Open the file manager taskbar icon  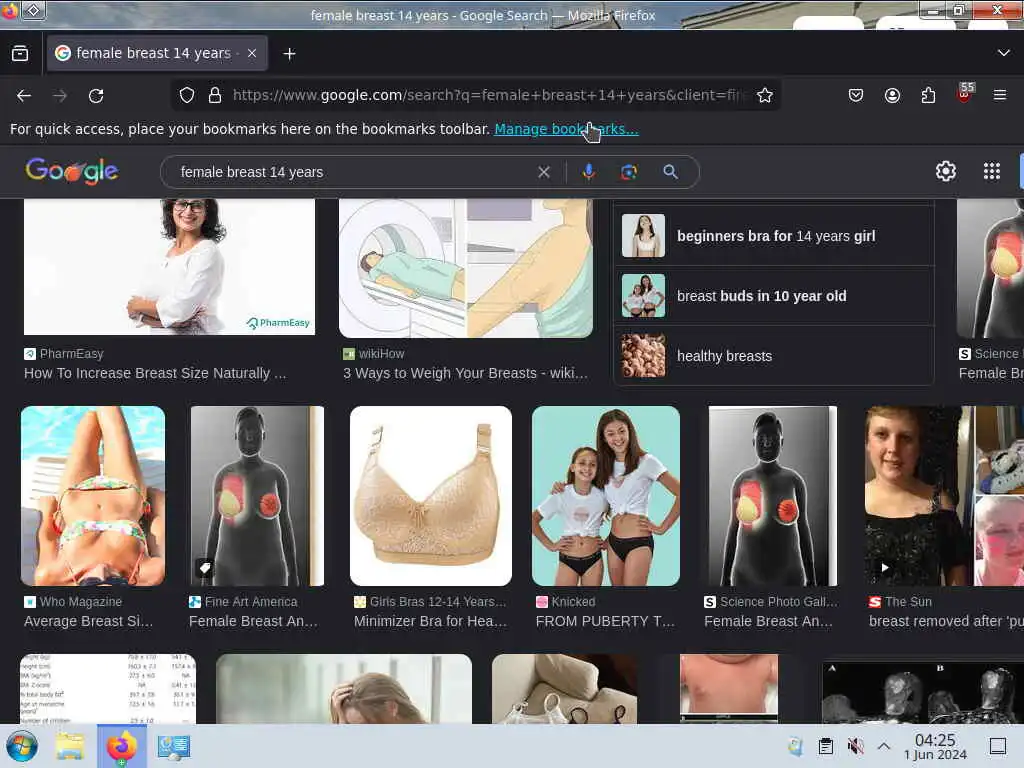point(69,746)
